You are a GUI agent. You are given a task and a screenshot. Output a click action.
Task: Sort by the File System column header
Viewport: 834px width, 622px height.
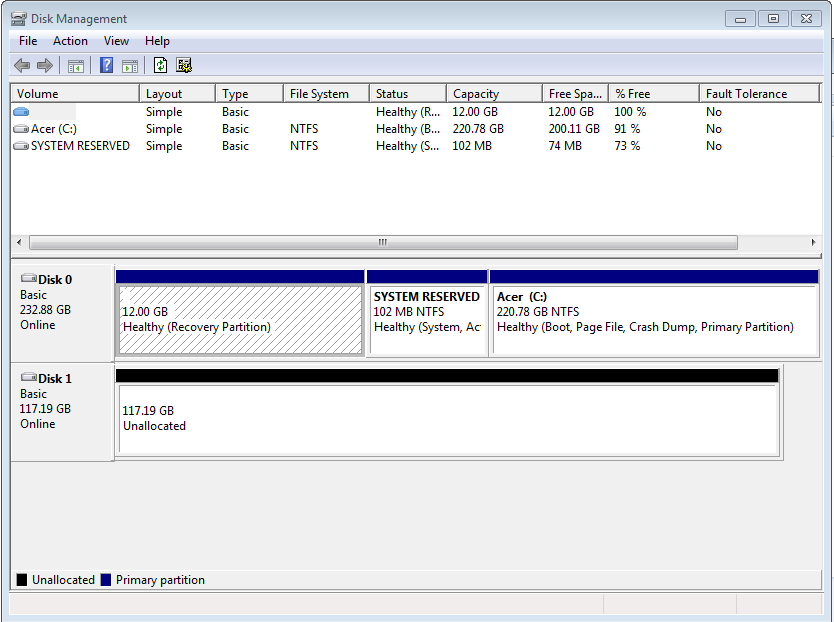[x=326, y=94]
